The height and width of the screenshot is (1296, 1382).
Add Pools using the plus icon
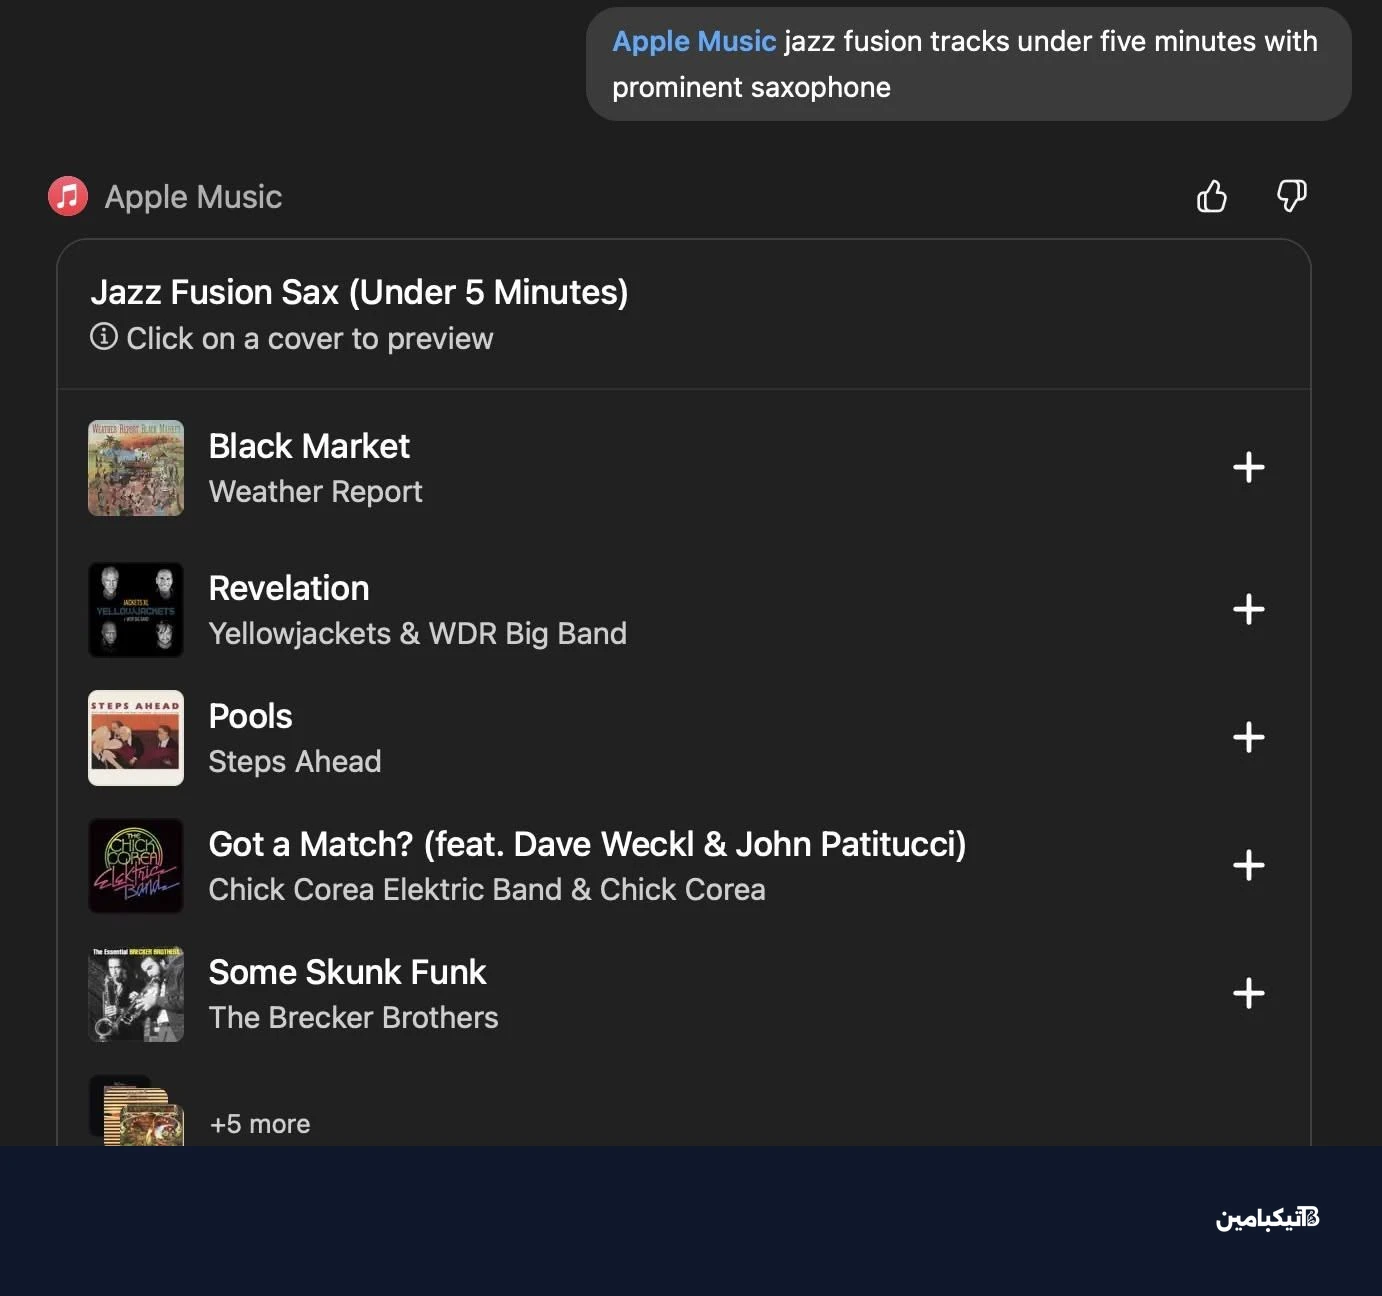[1248, 737]
